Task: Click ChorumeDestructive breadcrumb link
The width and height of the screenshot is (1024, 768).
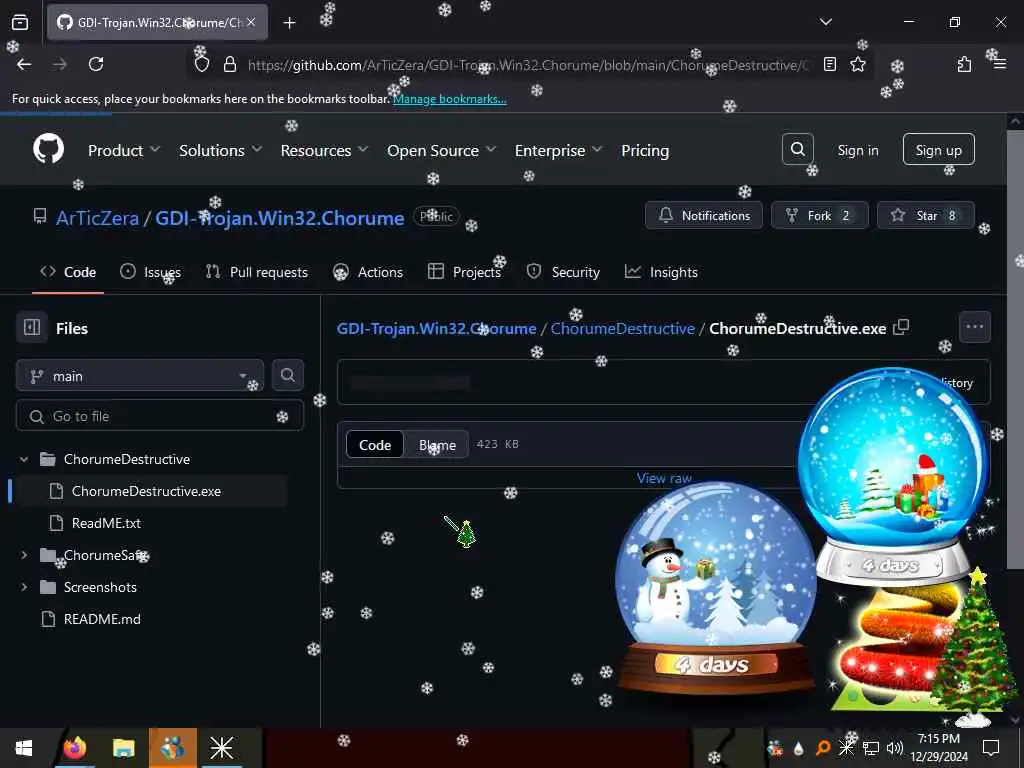Action: pyautogui.click(x=622, y=328)
